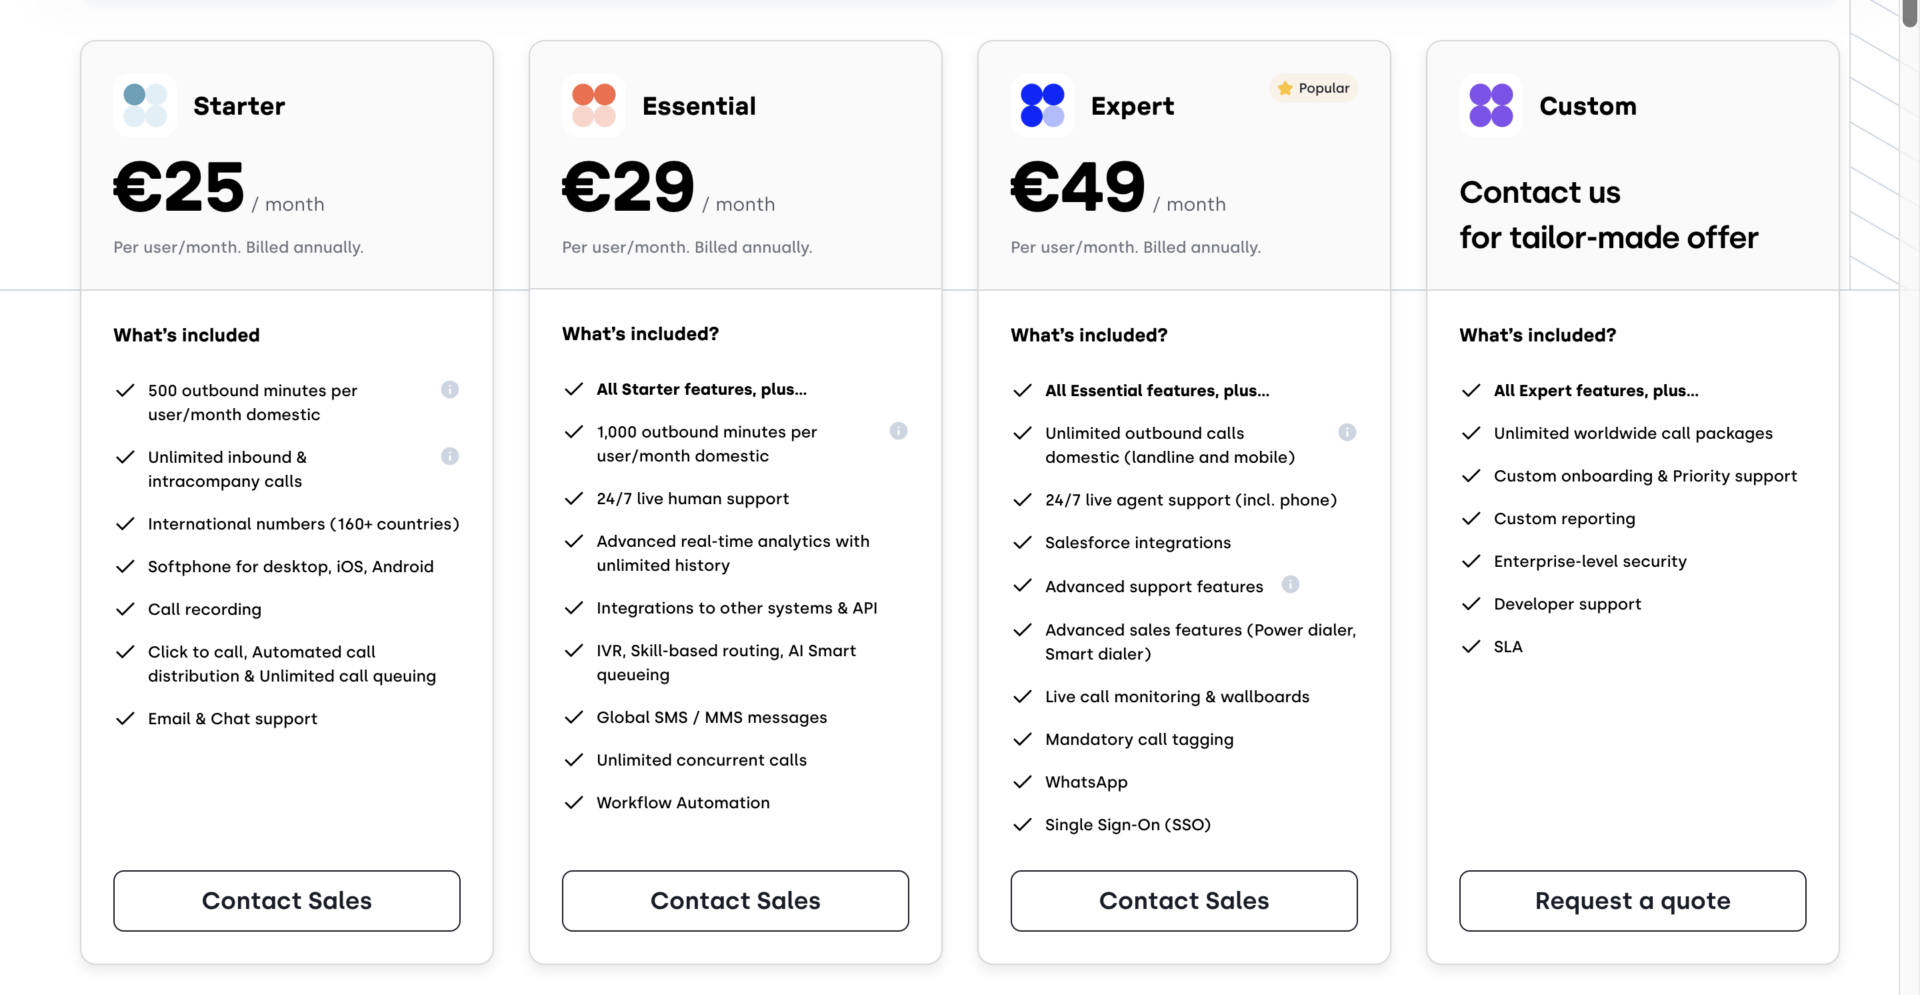Viewport: 1920px width, 995px height.
Task: Click Contact Sales under the Starter plan
Action: pos(287,900)
